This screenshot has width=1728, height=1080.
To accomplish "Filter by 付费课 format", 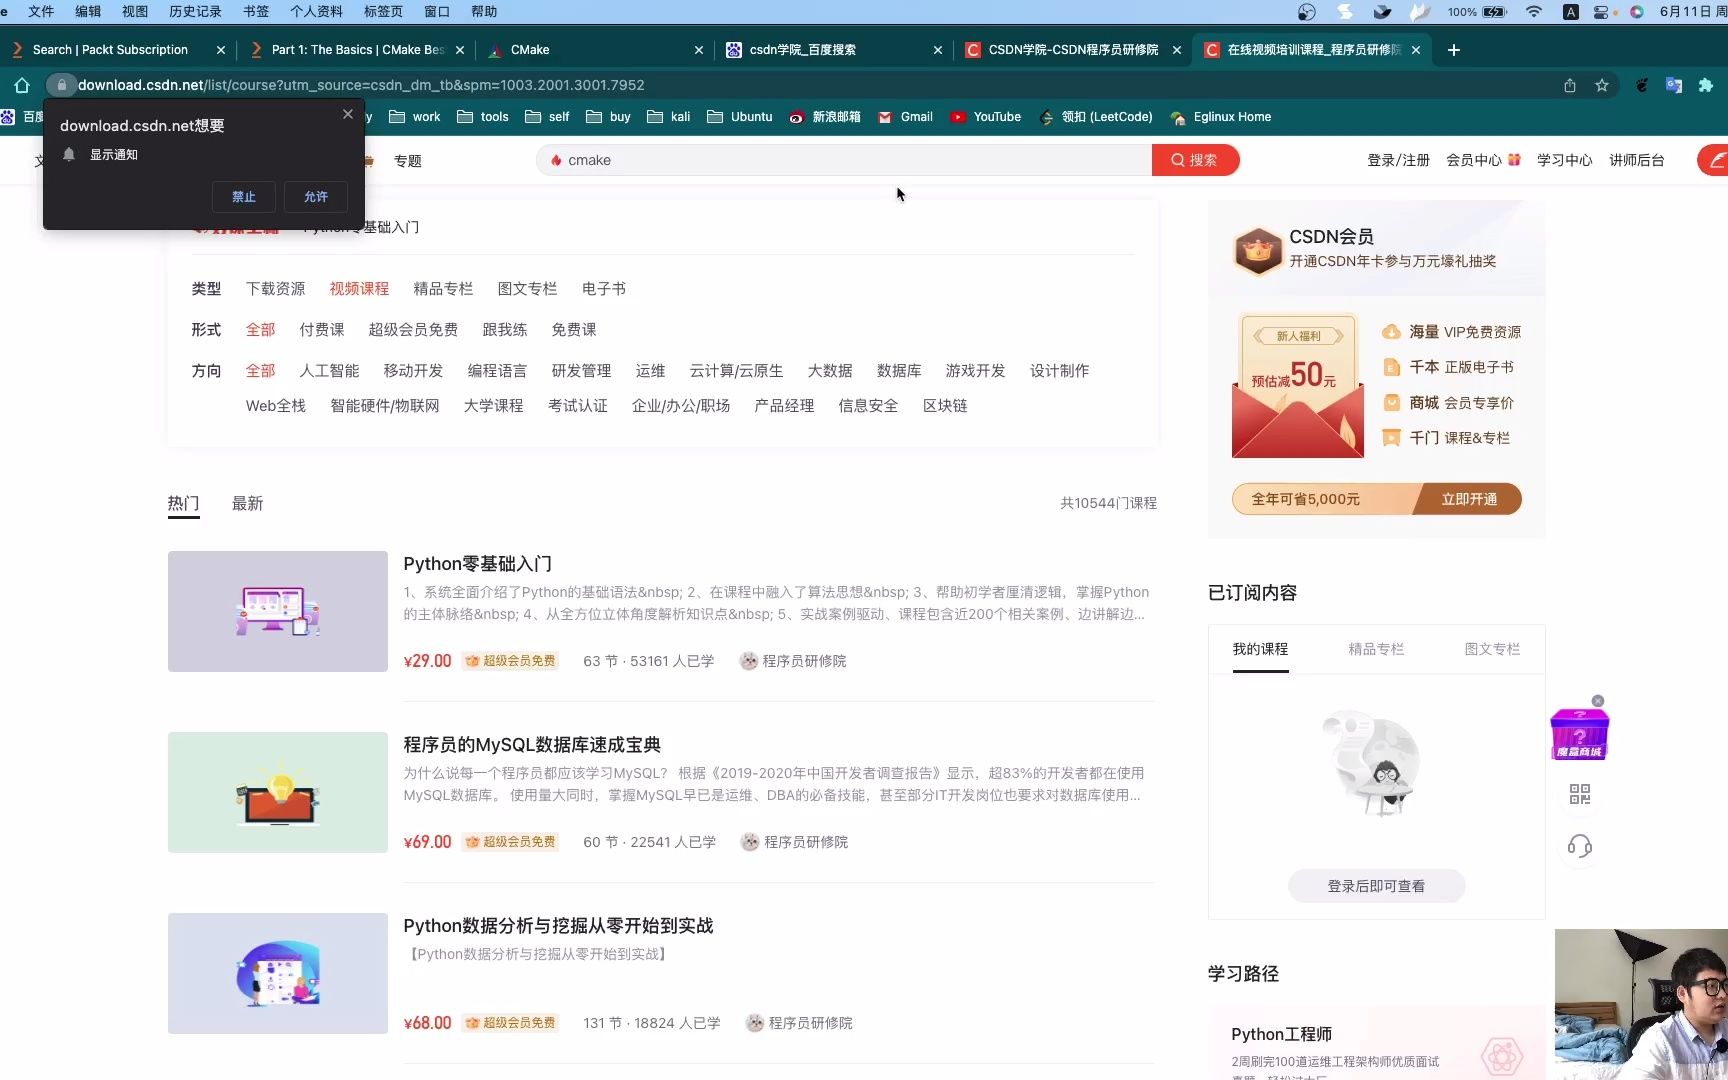I will point(322,330).
